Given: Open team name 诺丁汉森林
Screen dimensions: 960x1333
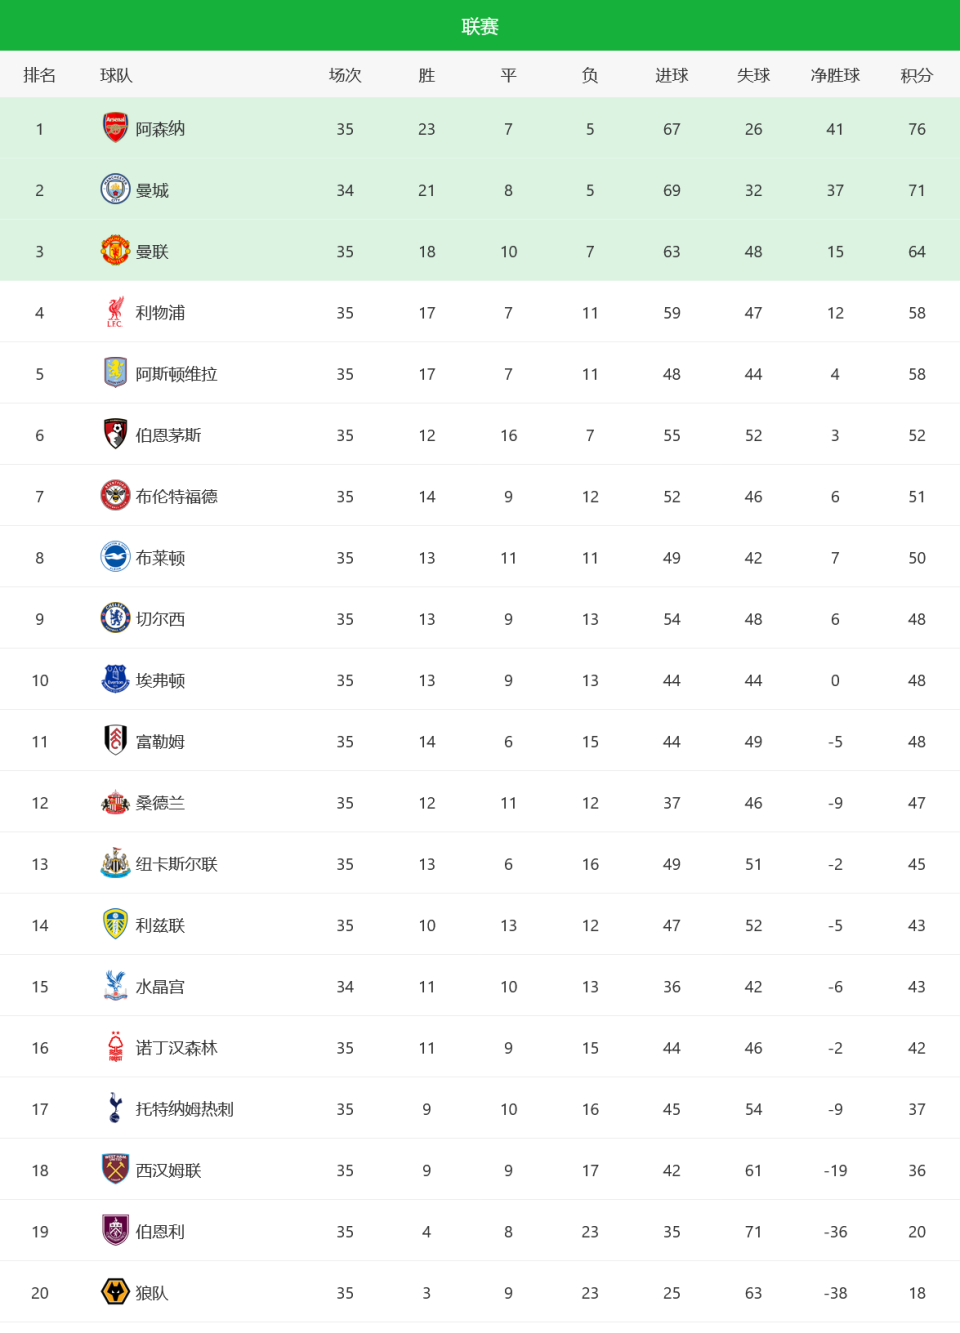Looking at the screenshot, I should coord(177,1048).
